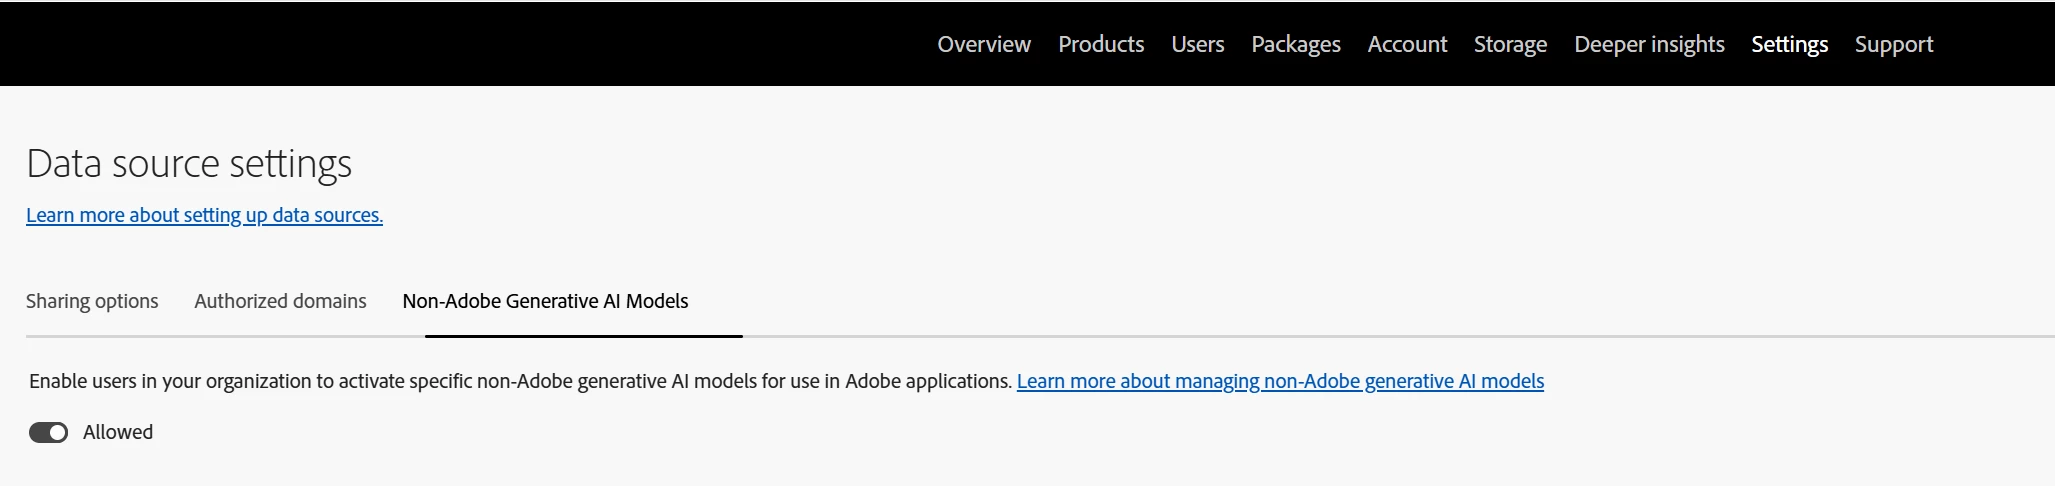Open the Support page
The width and height of the screenshot is (2055, 486).
(1893, 44)
